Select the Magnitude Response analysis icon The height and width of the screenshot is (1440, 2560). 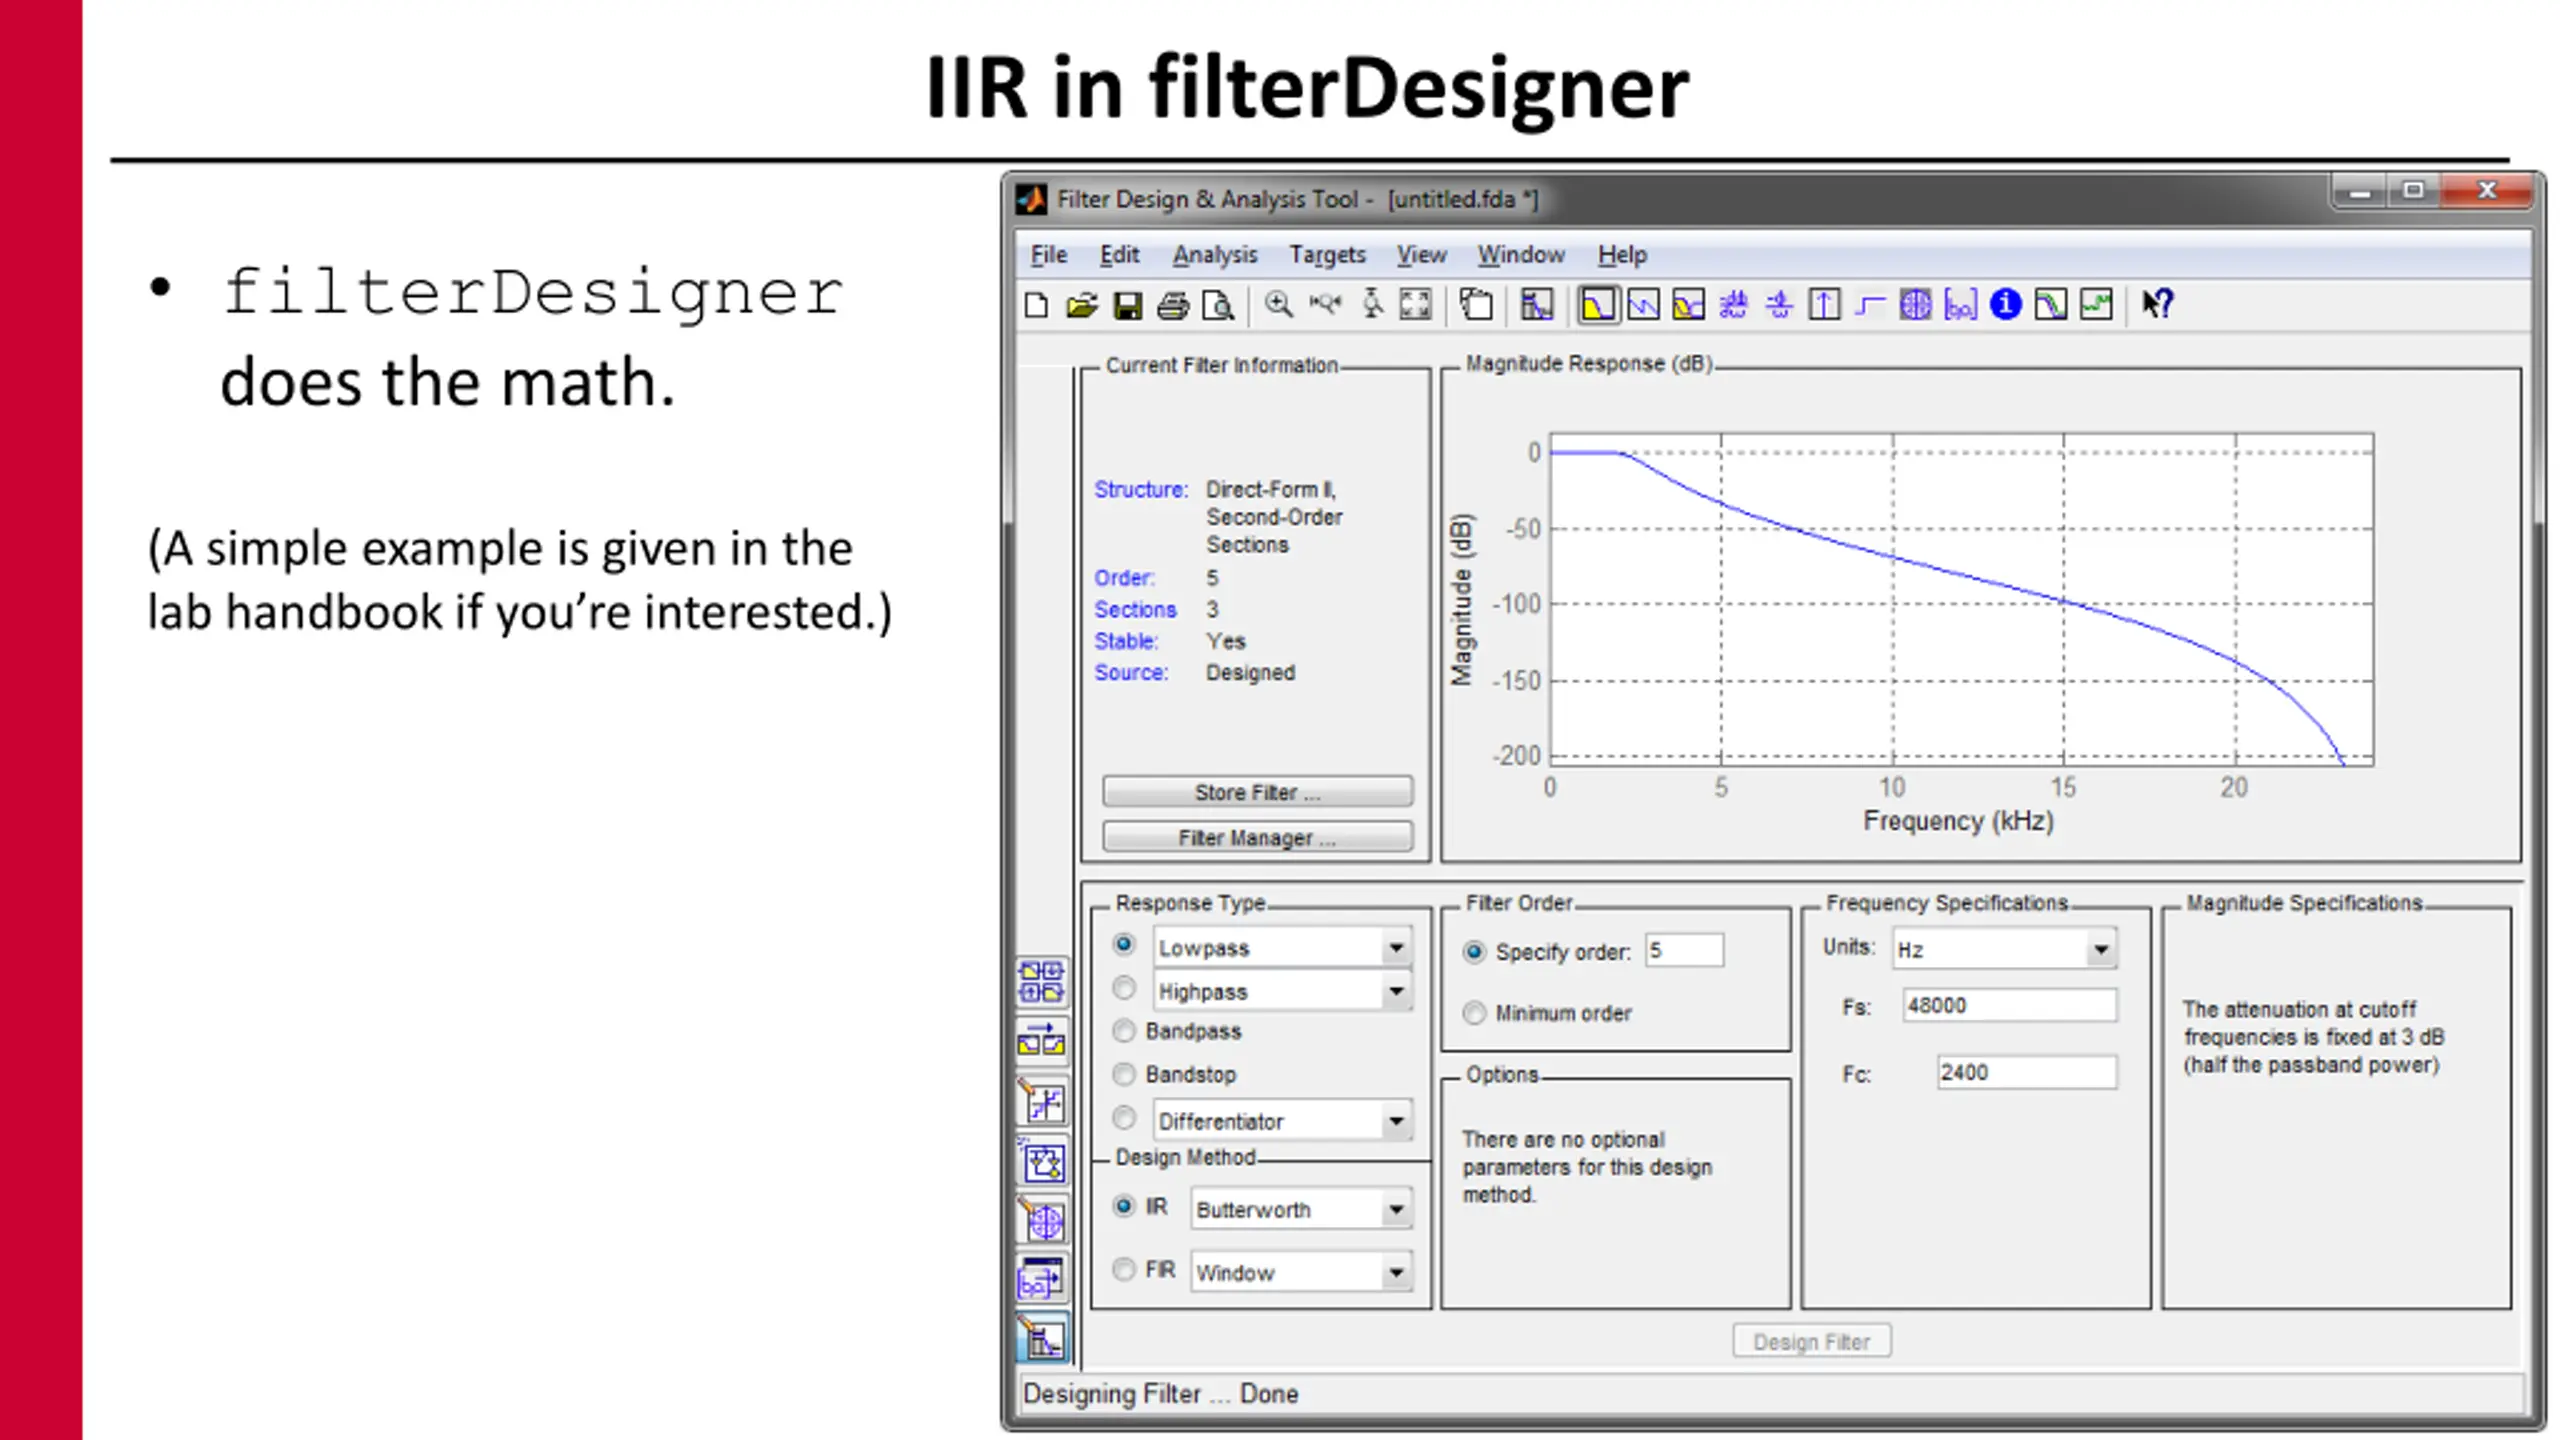(x=1598, y=304)
